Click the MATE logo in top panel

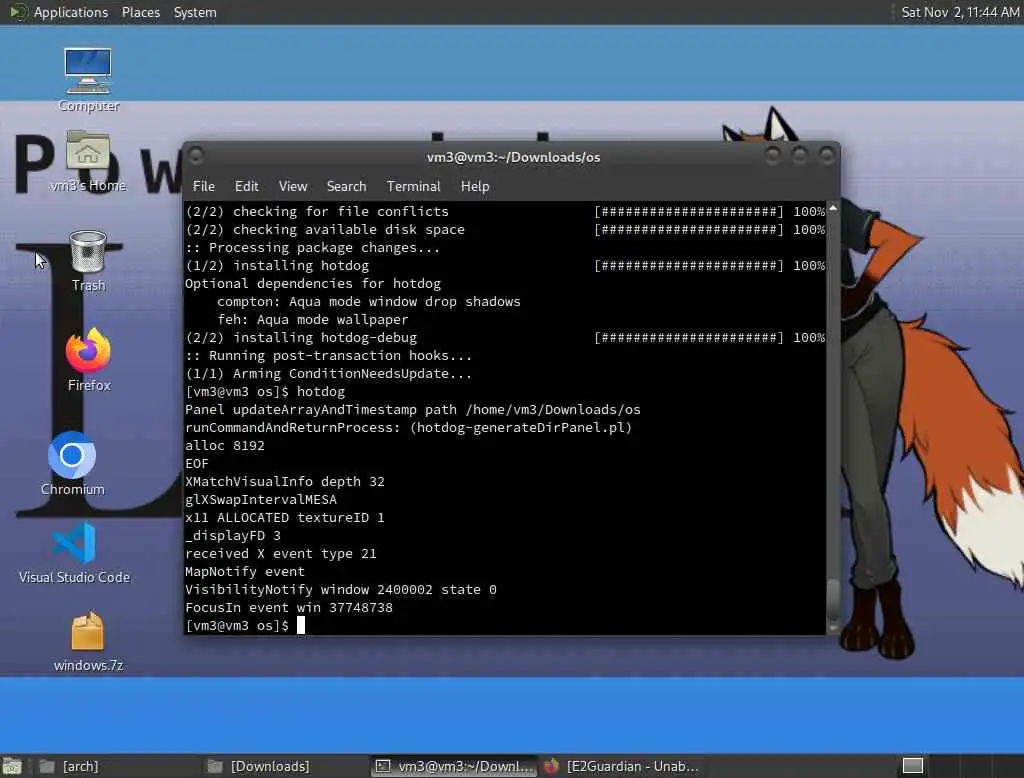(x=17, y=12)
